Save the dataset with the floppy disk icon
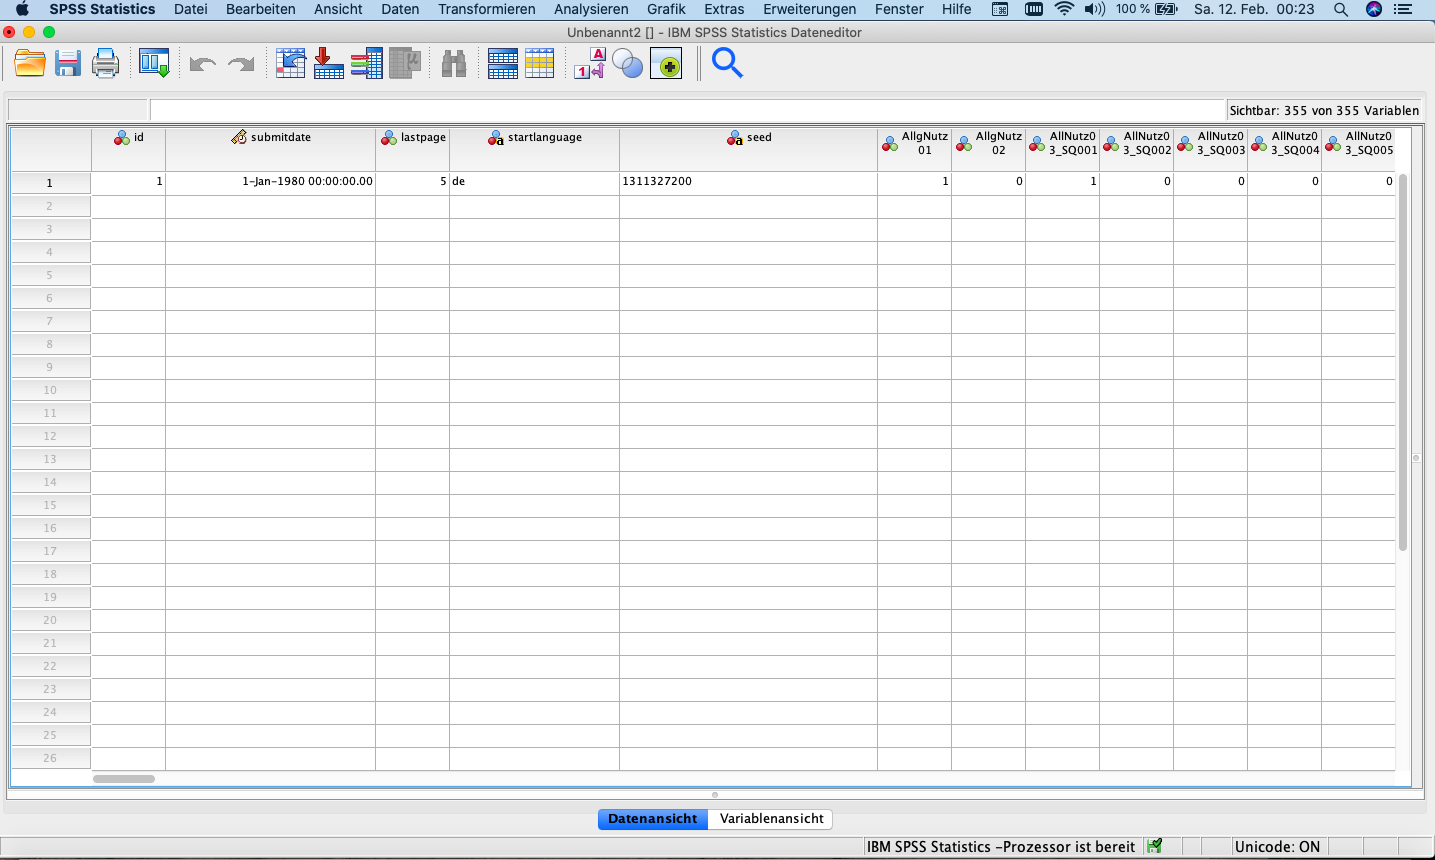Screen dimensions: 1435x860 68,64
